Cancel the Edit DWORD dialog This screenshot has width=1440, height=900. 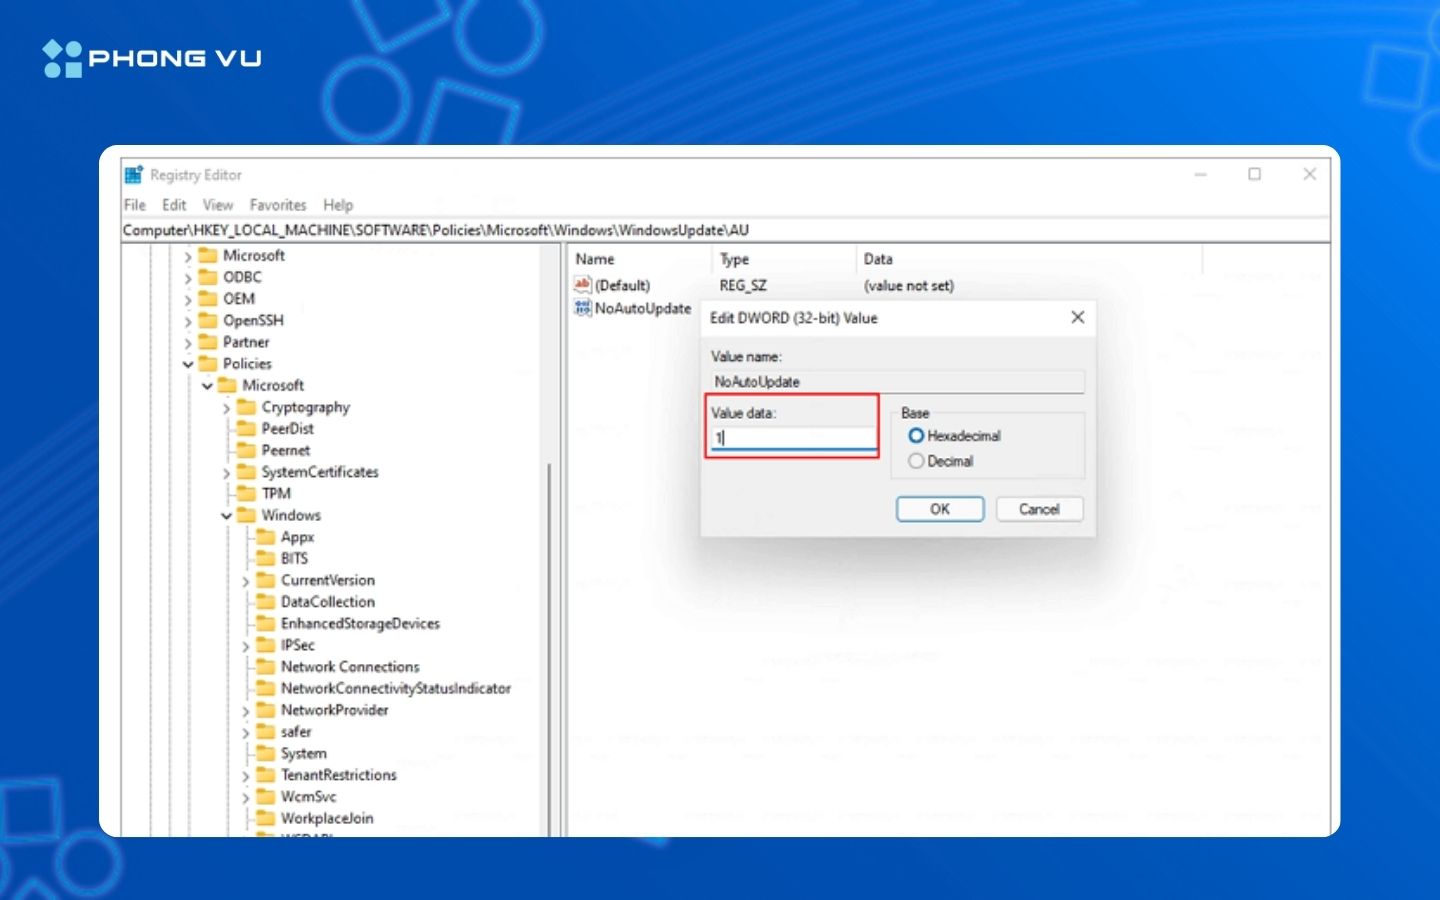click(x=1039, y=509)
